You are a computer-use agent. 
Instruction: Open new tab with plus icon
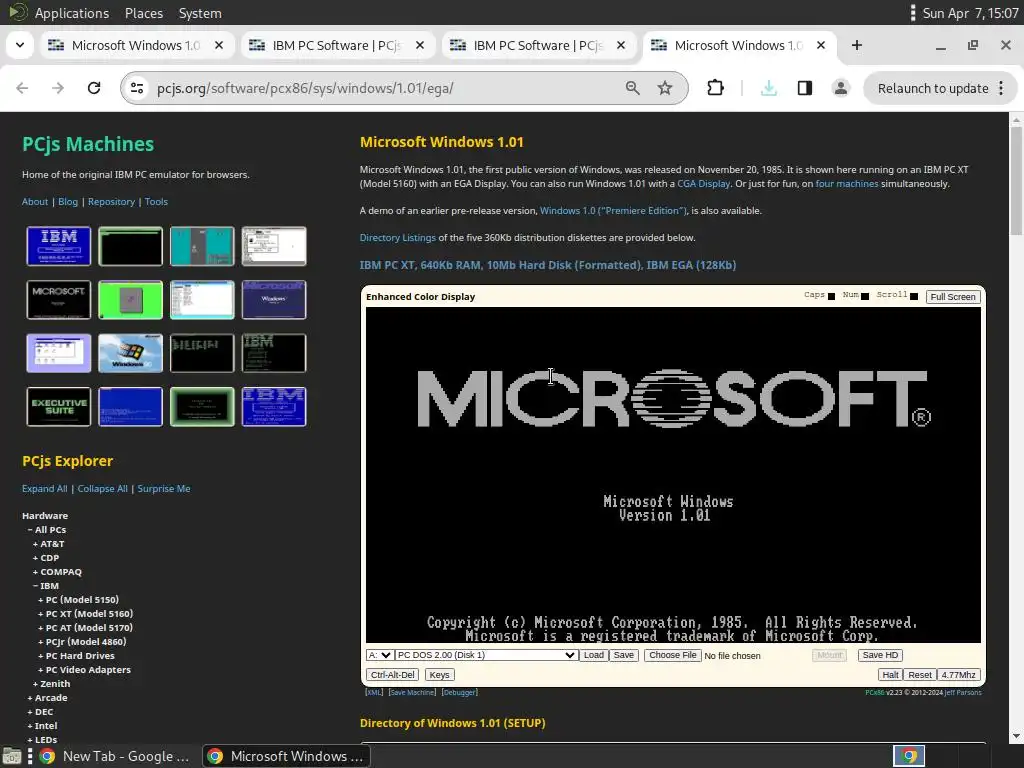click(x=857, y=45)
